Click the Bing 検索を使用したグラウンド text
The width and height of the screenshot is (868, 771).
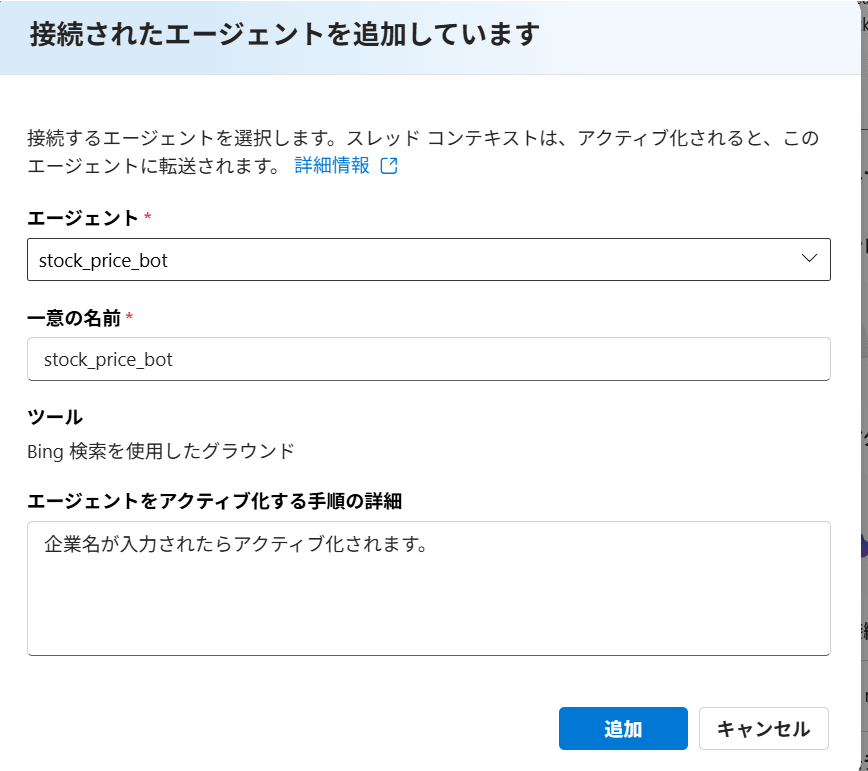tap(161, 451)
